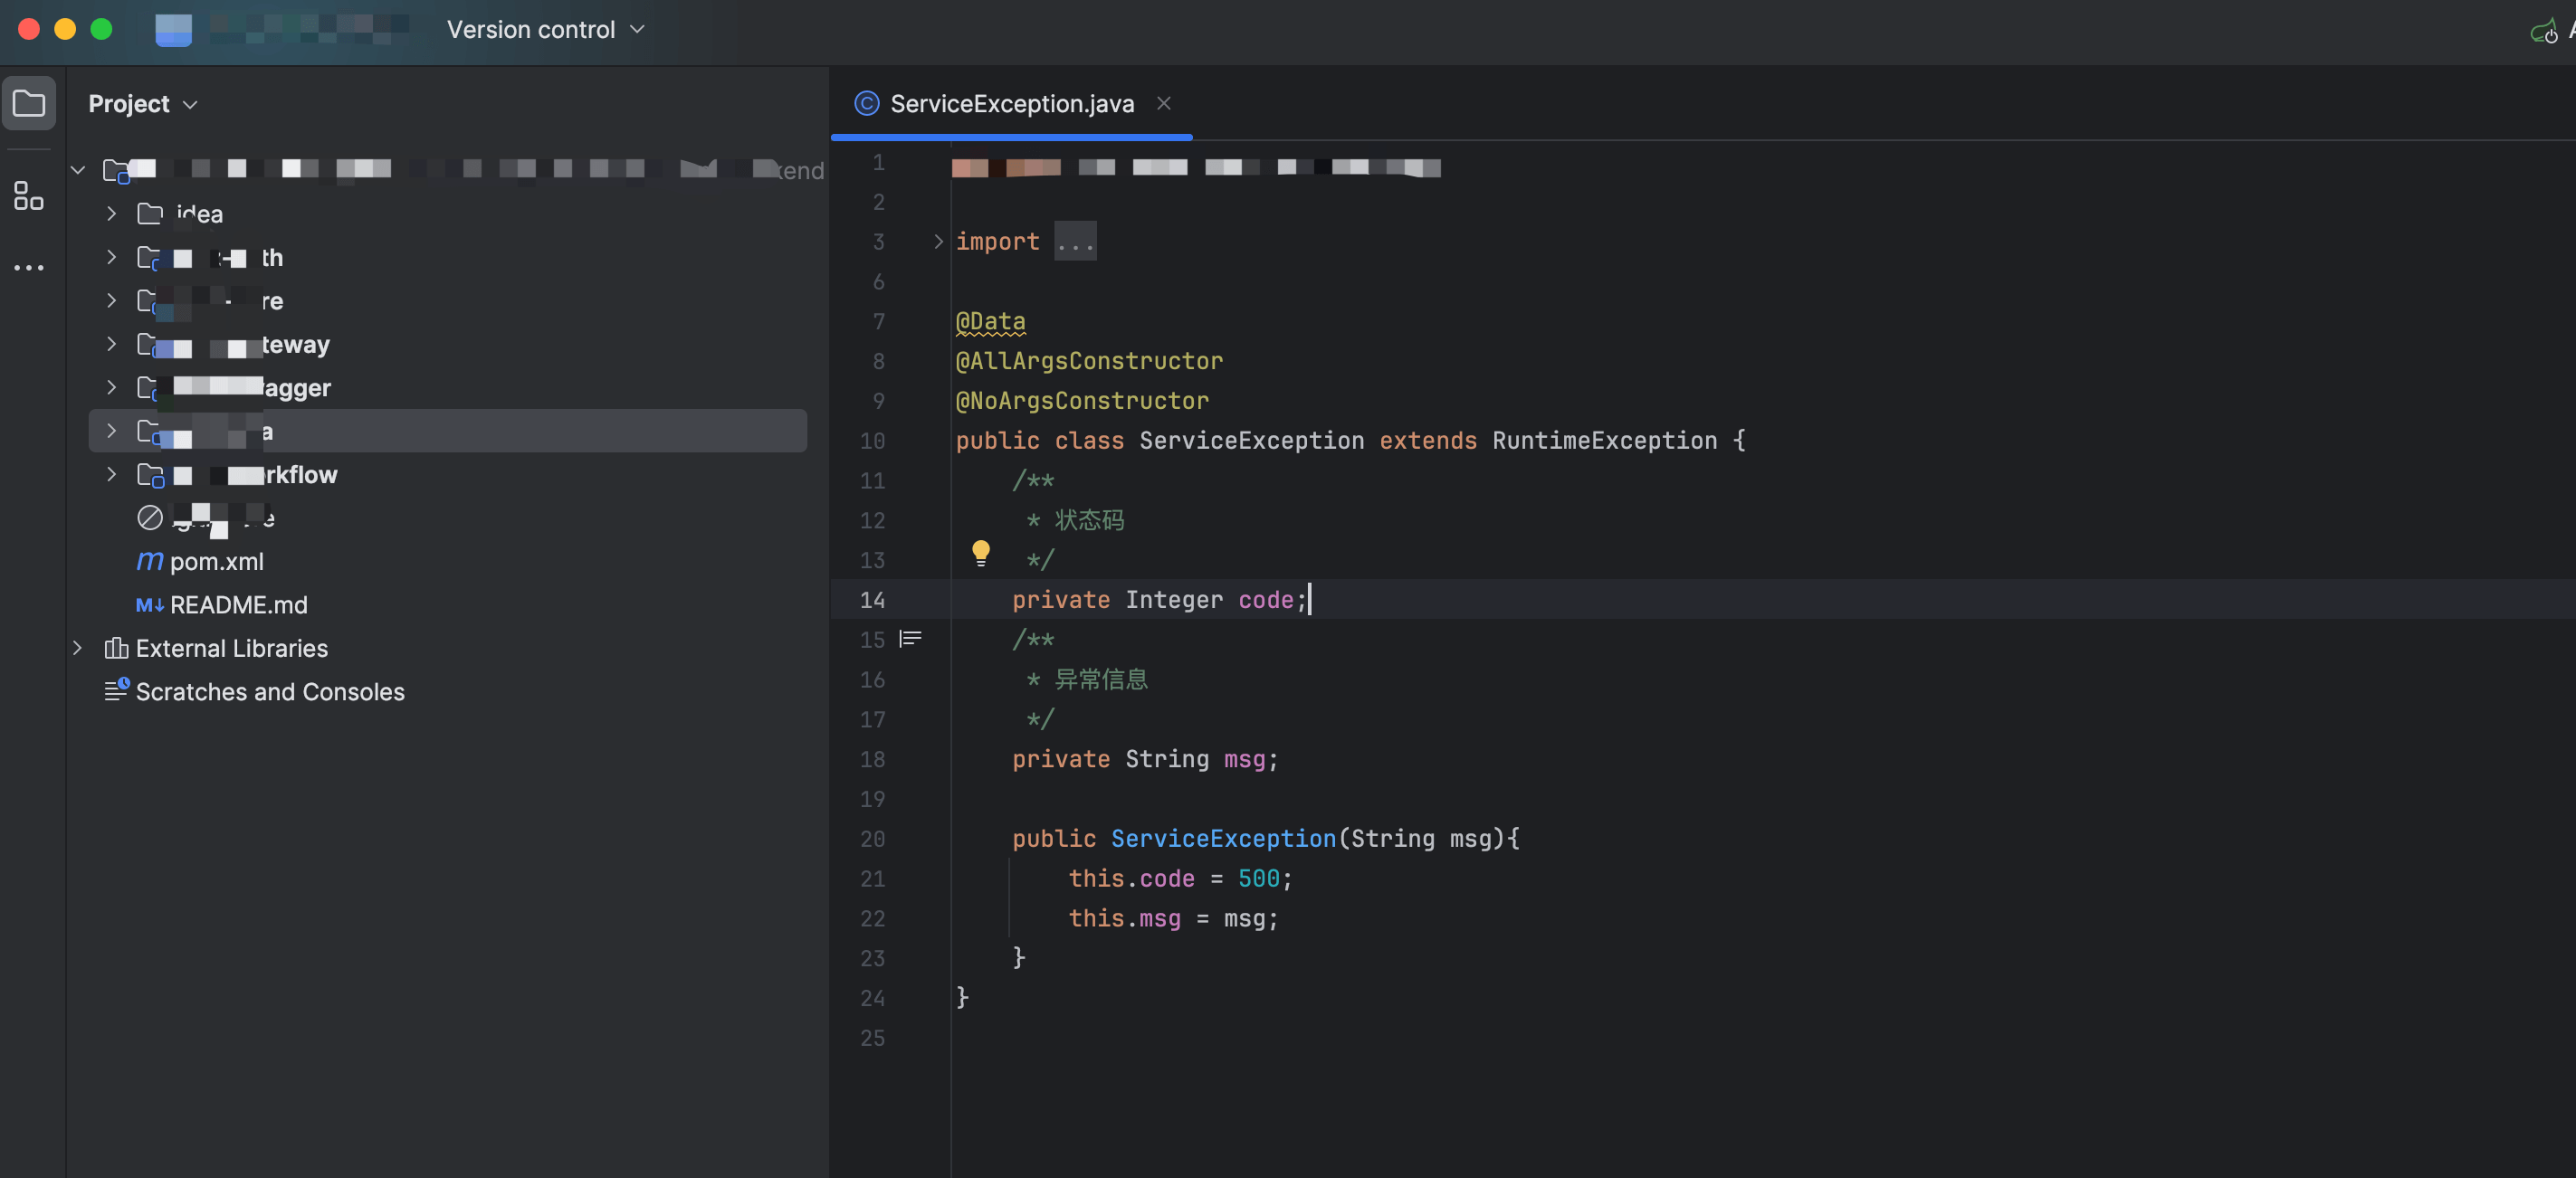This screenshot has height=1178, width=2576.
Task: Select Scratches and Consoles
Action: pyautogui.click(x=270, y=692)
